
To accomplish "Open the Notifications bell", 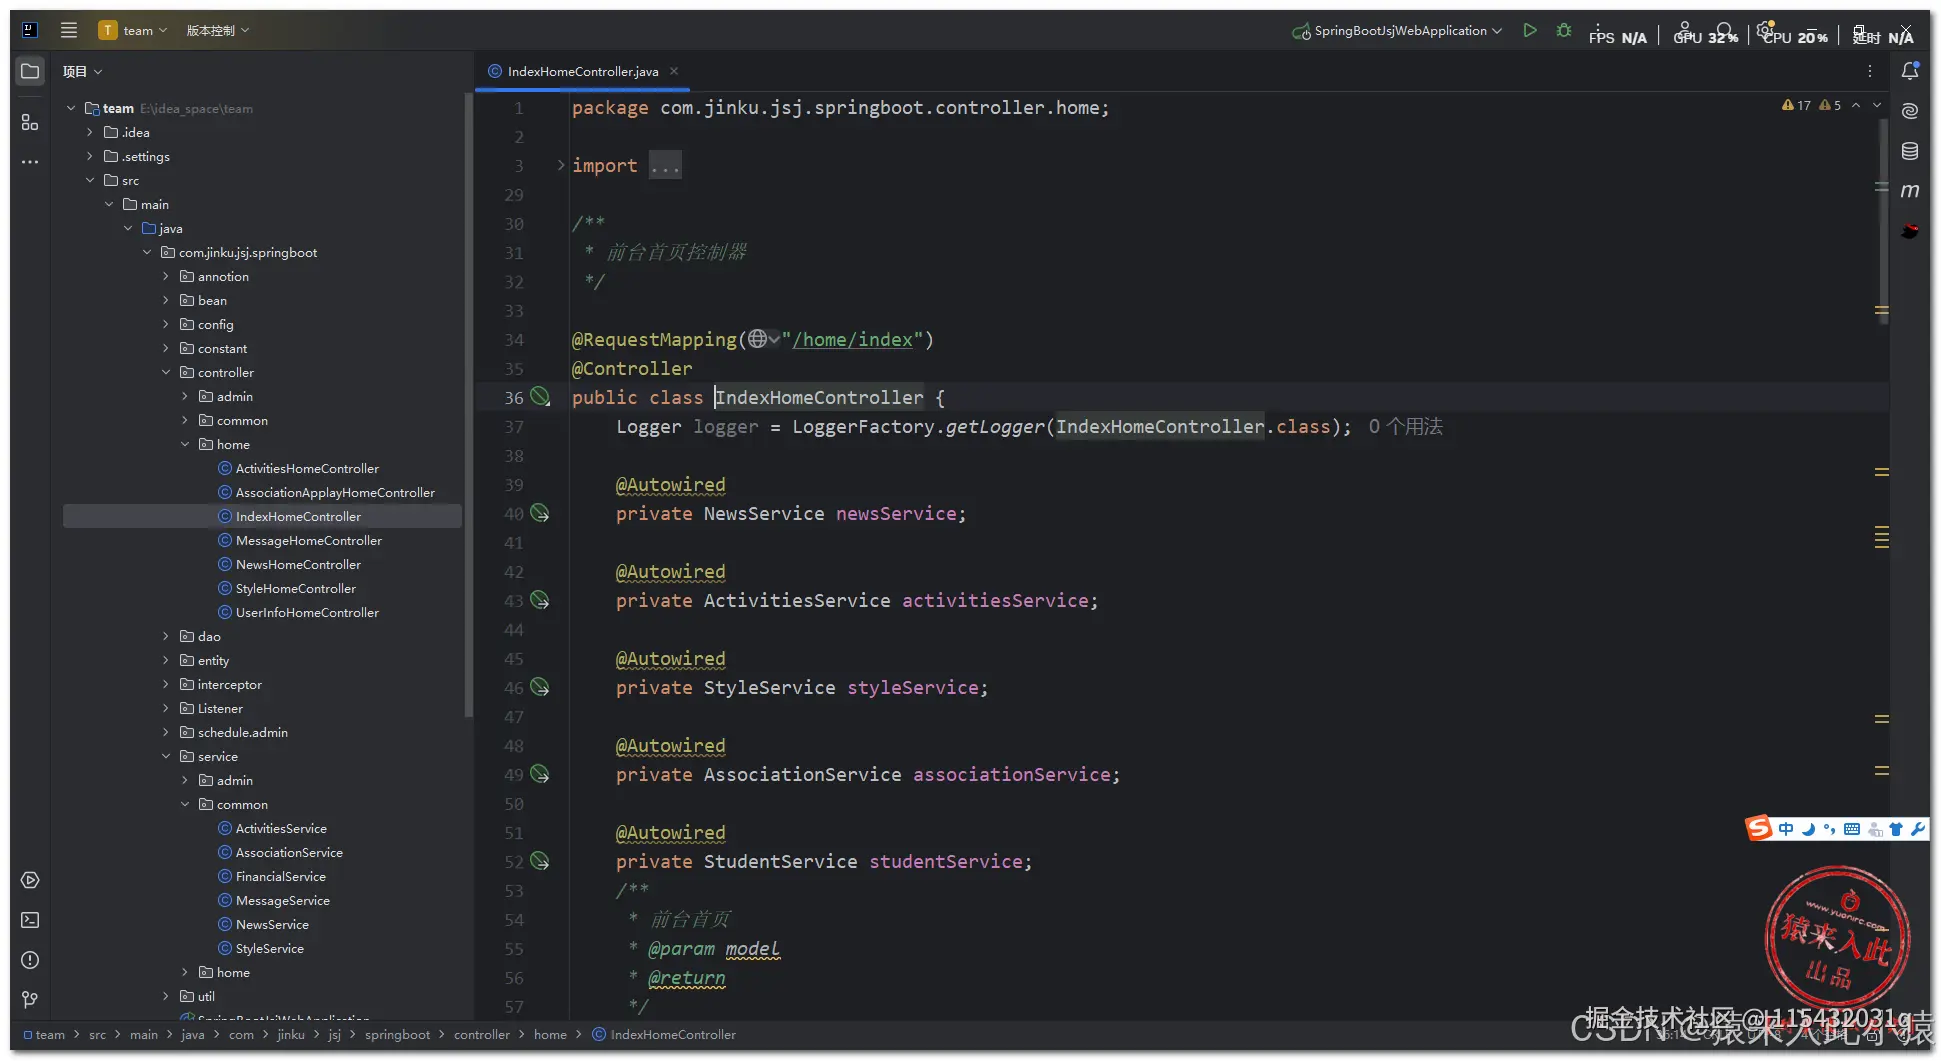I will 1910,71.
